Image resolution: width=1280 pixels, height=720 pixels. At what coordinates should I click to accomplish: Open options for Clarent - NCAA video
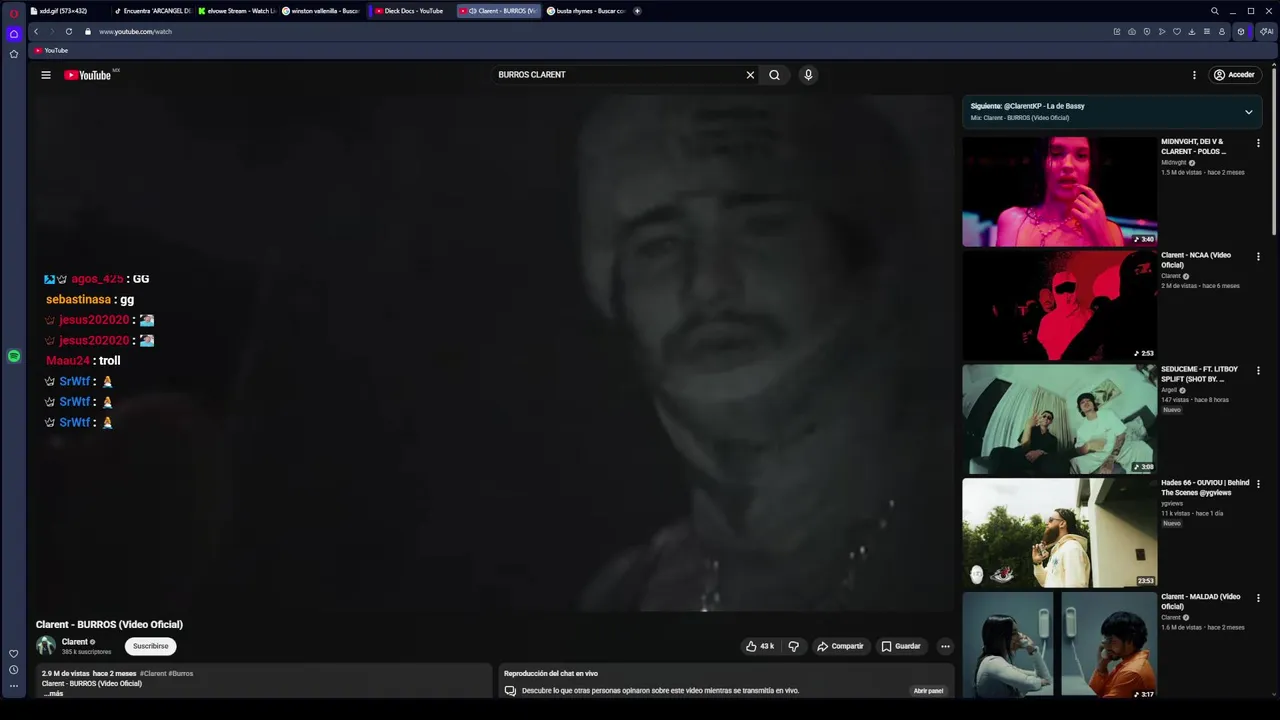click(1258, 256)
